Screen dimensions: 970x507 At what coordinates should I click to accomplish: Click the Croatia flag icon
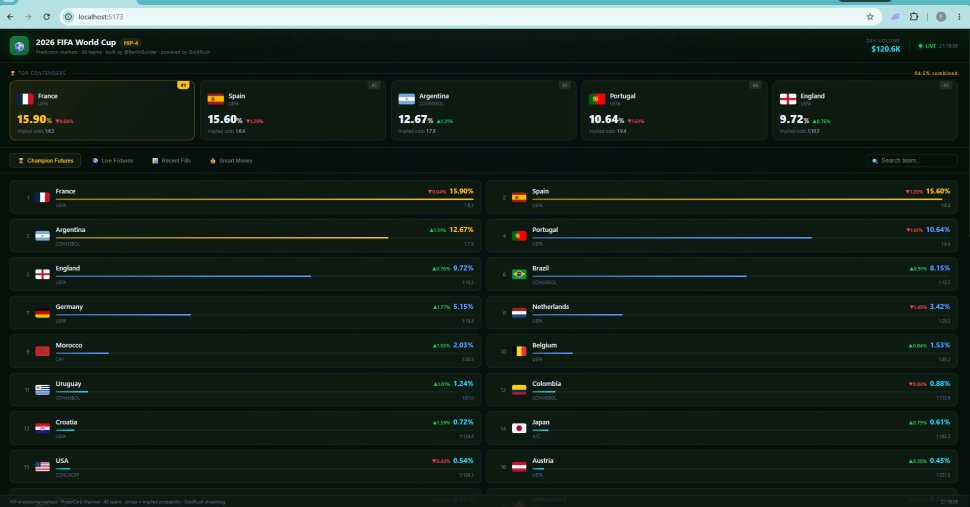point(42,428)
